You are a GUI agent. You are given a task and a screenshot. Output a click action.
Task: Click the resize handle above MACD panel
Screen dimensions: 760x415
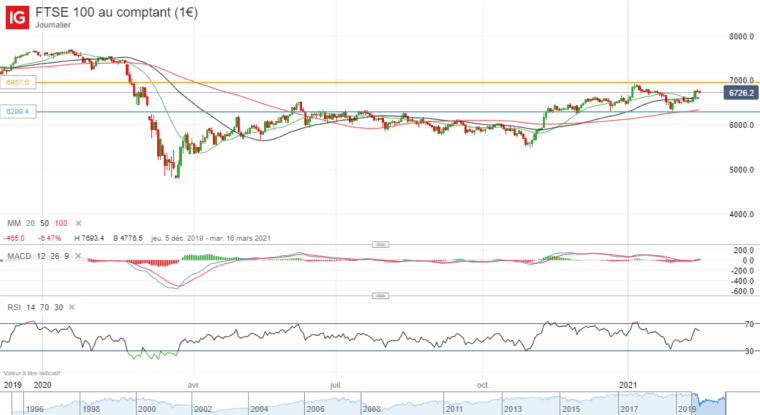tap(380, 244)
